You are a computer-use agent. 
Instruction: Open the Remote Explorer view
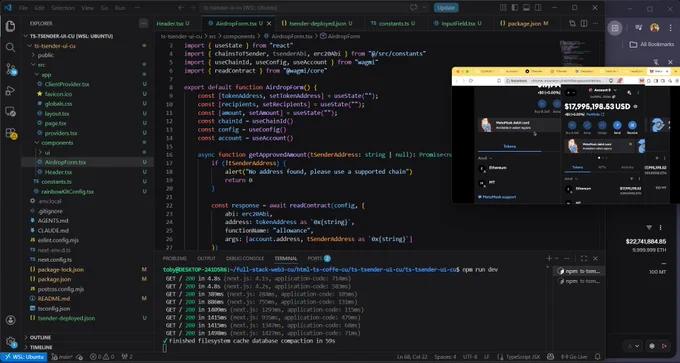[10, 112]
